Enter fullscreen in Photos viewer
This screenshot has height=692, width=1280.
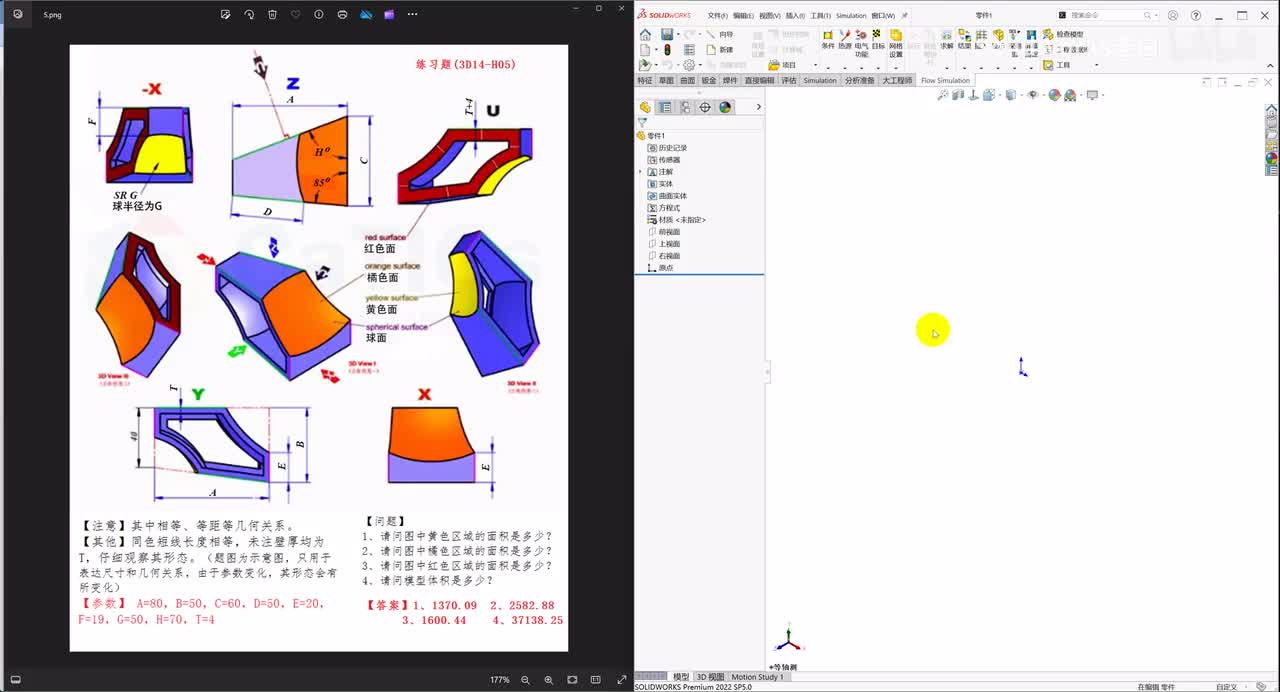point(621,680)
